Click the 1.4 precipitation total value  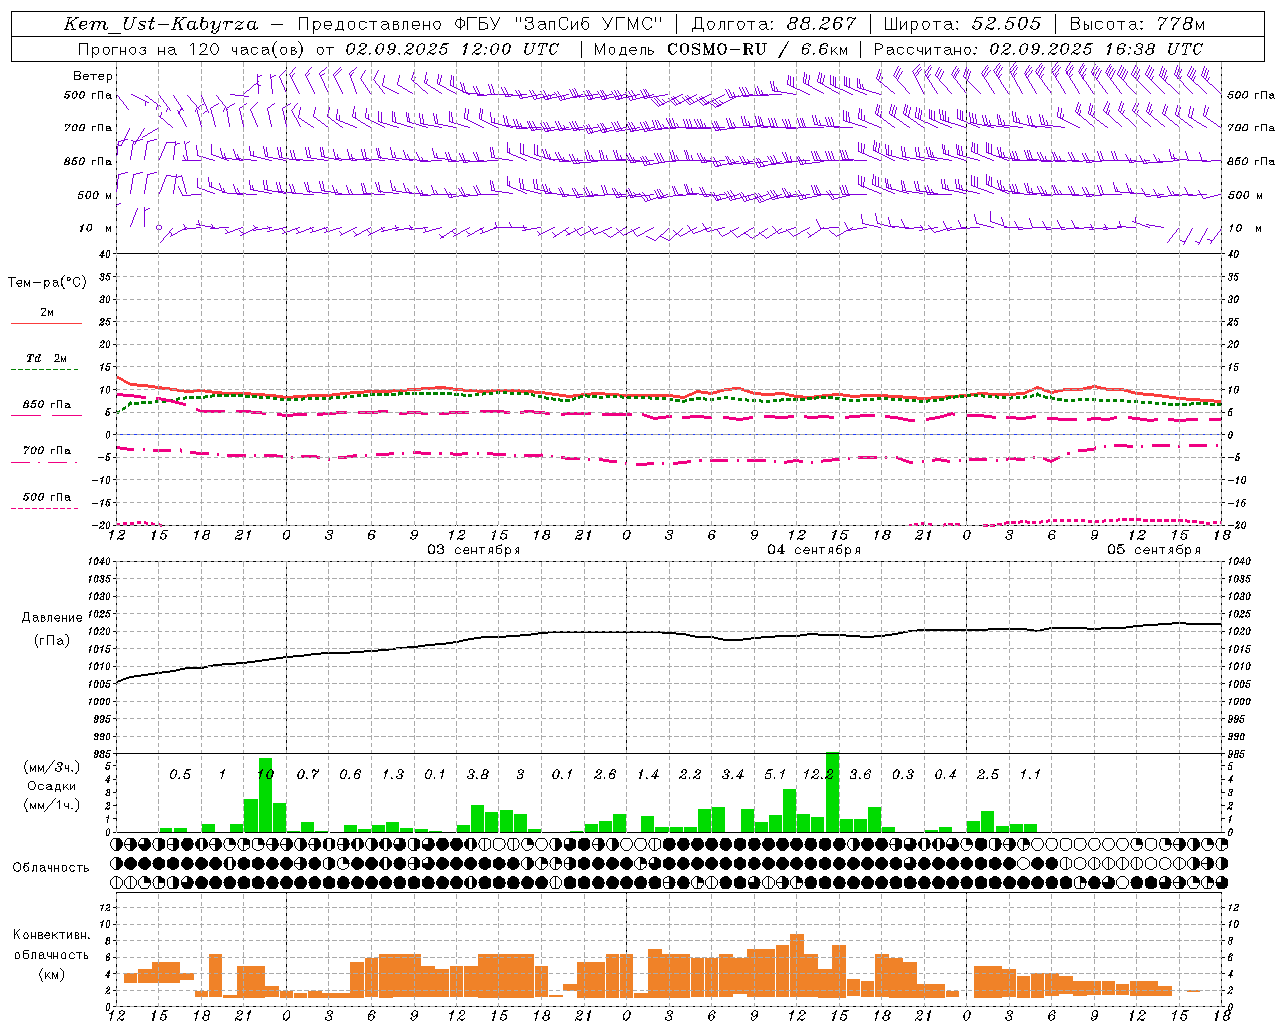coord(648,774)
